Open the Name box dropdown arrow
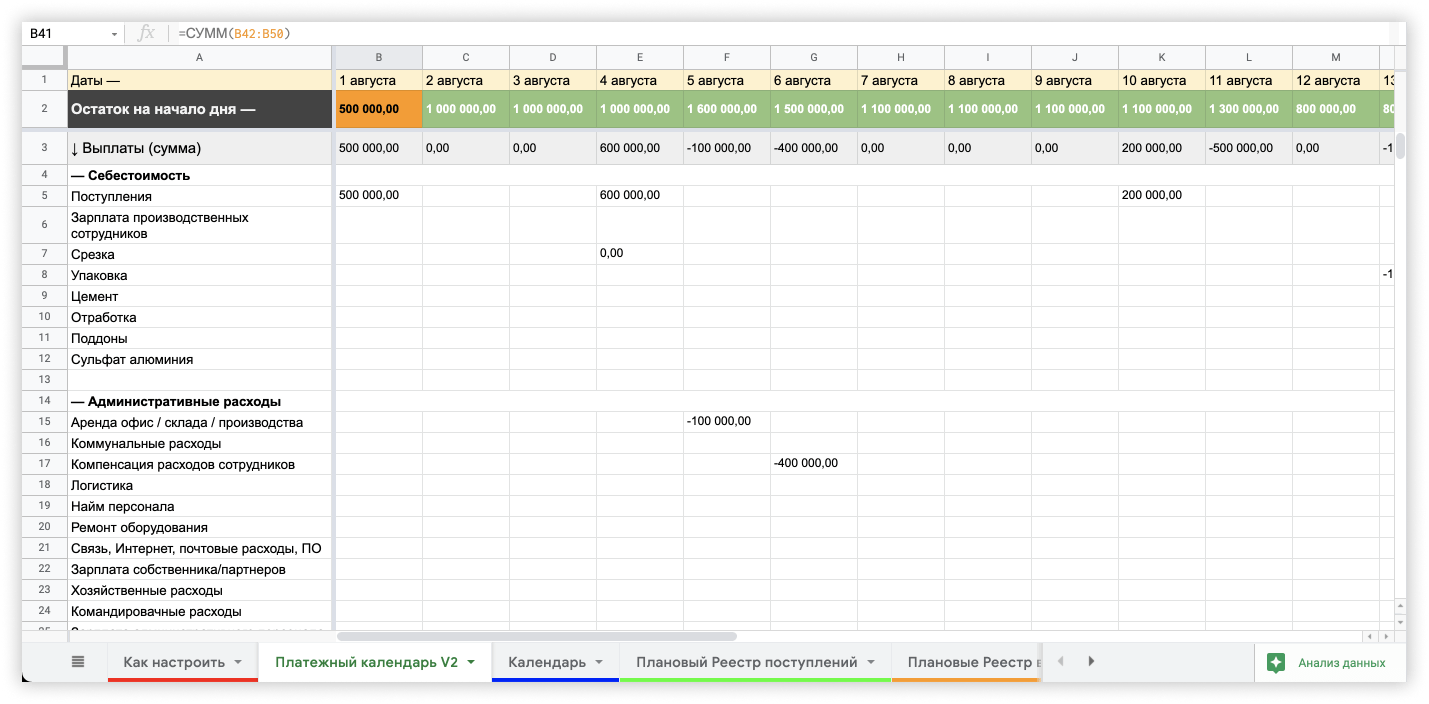This screenshot has height=704, width=1429. pos(114,34)
